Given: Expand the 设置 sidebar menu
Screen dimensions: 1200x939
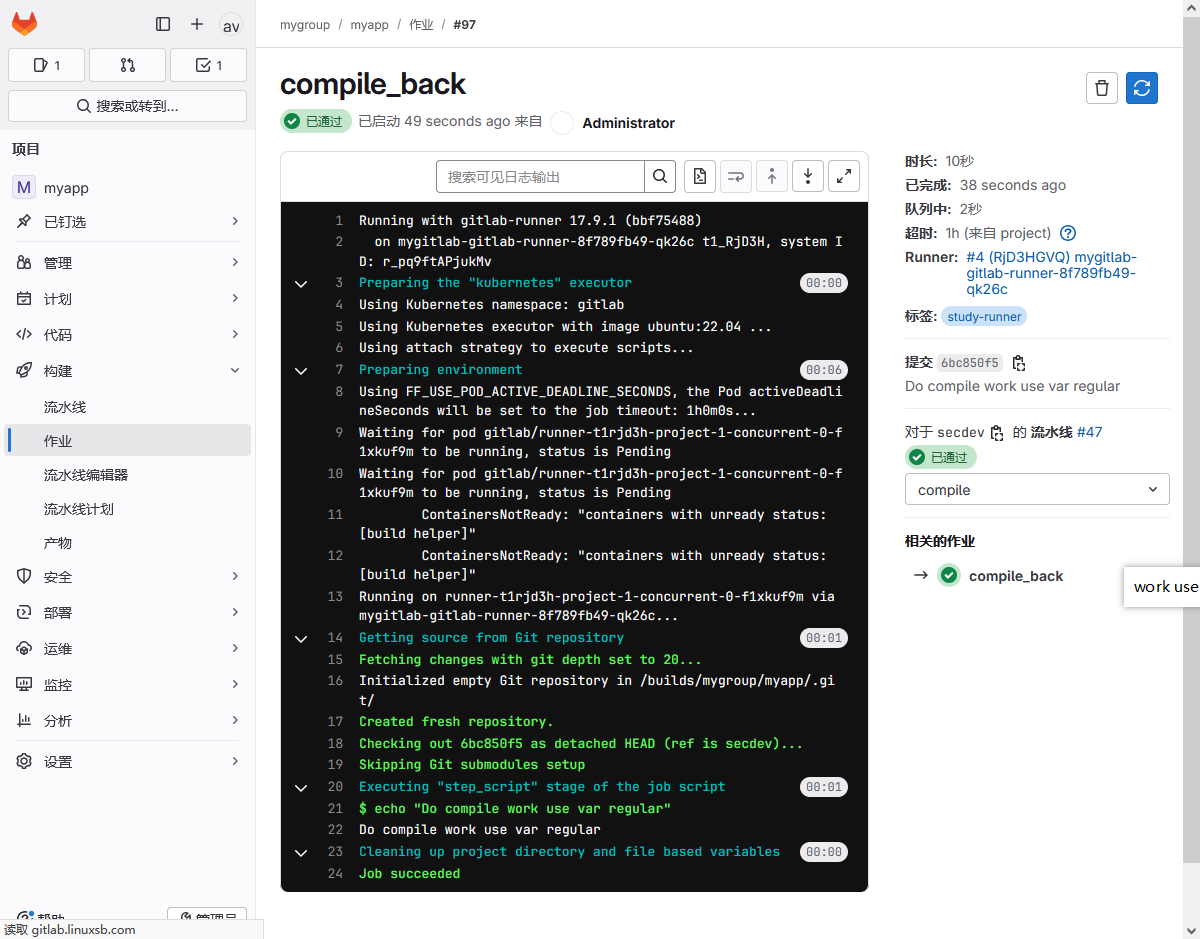Looking at the screenshot, I should pos(127,762).
